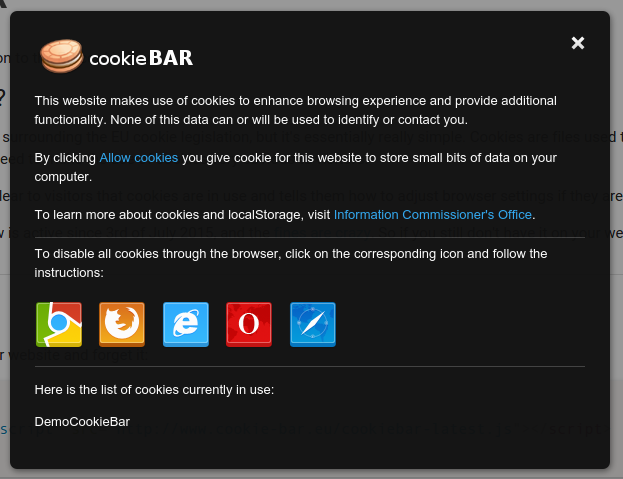Click the dimmed script code snippet behind dialog
The width and height of the screenshot is (623, 479).
[x=312, y=429]
